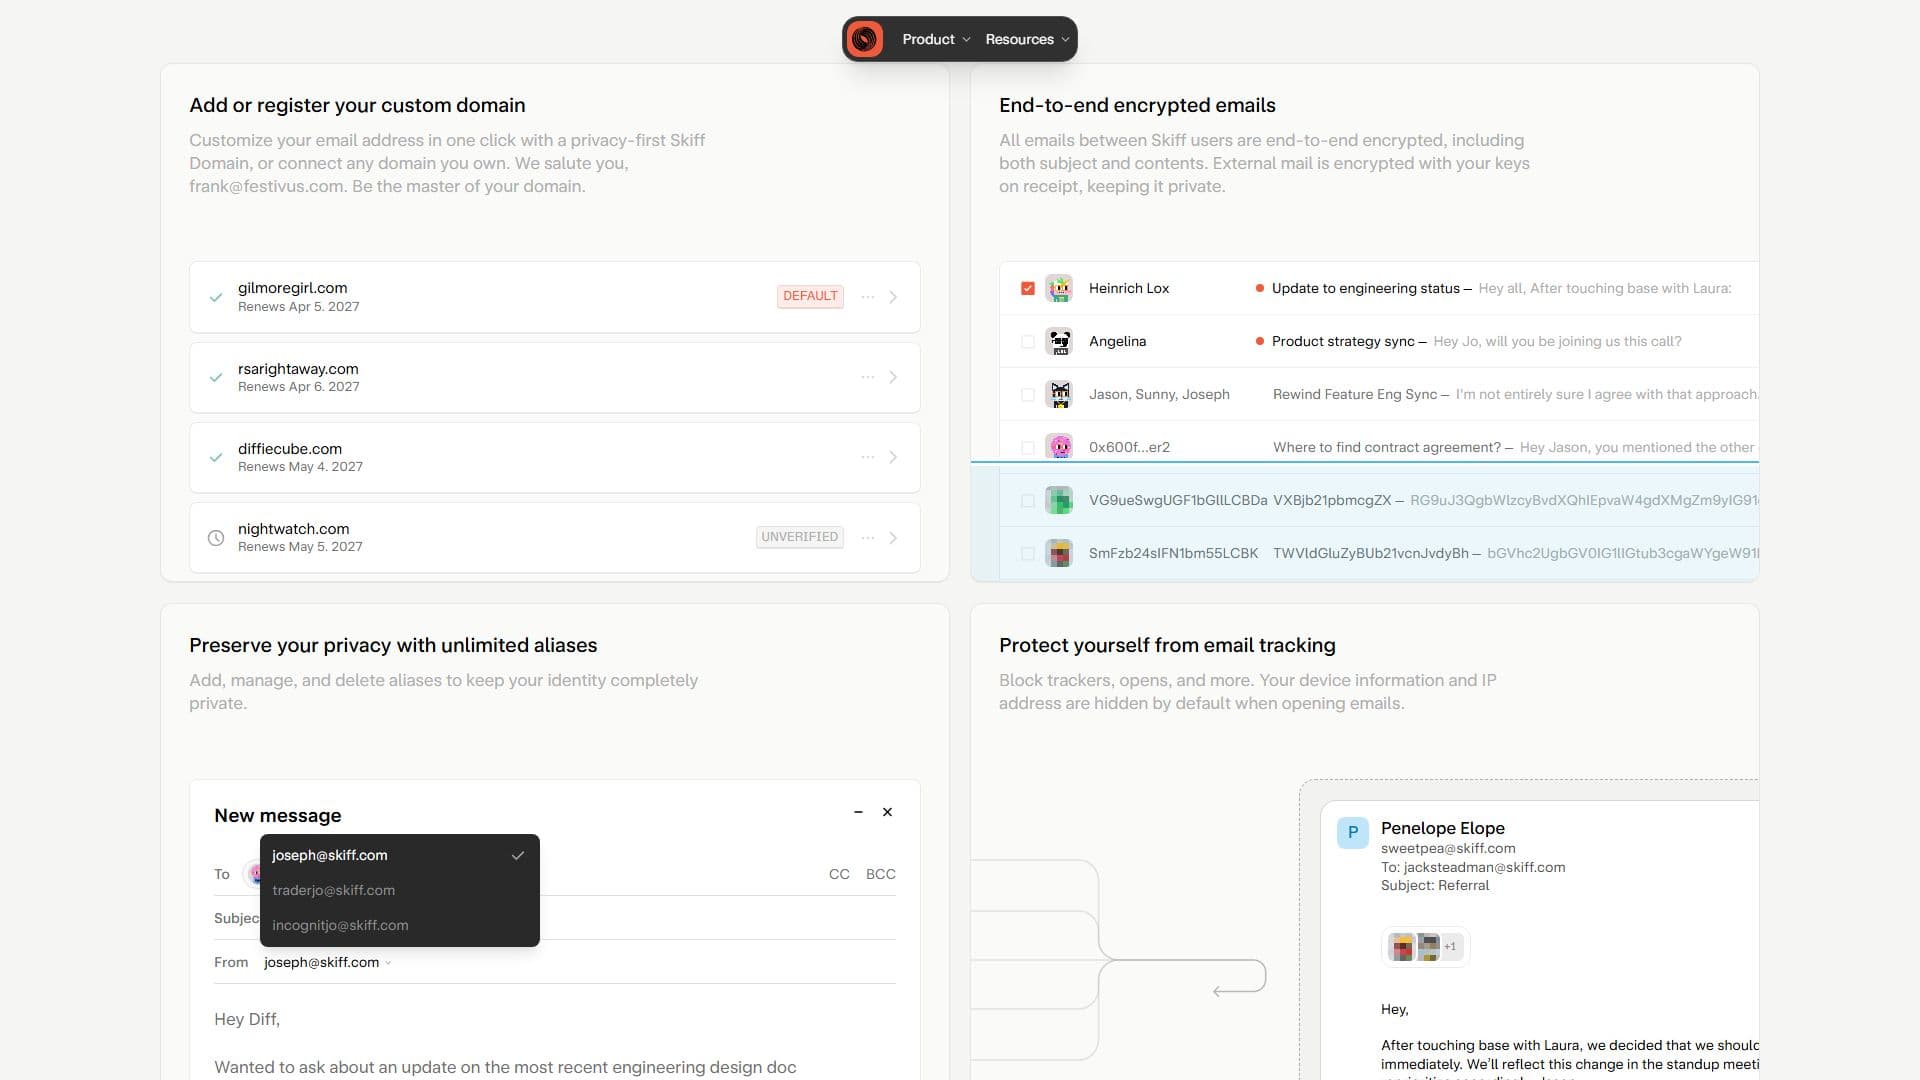Click sweetpea@skiff.com sender address
The height and width of the screenshot is (1080, 1920).
point(1448,848)
